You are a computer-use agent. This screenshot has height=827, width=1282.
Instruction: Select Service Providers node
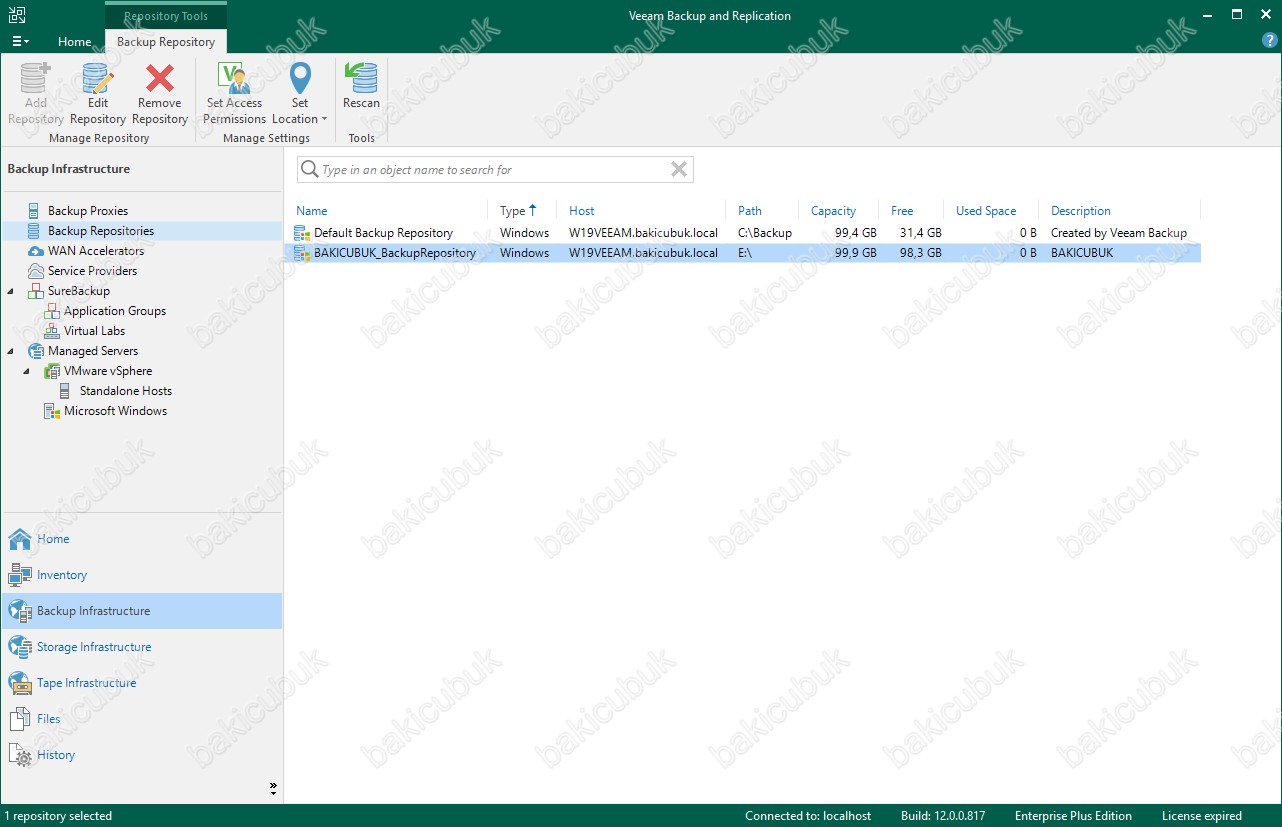tap(92, 271)
